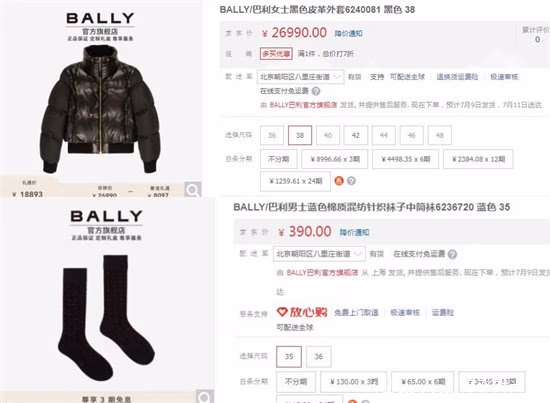Select the jacket's 不分期 payment option
This screenshot has width=550, height=403.
(279, 159)
